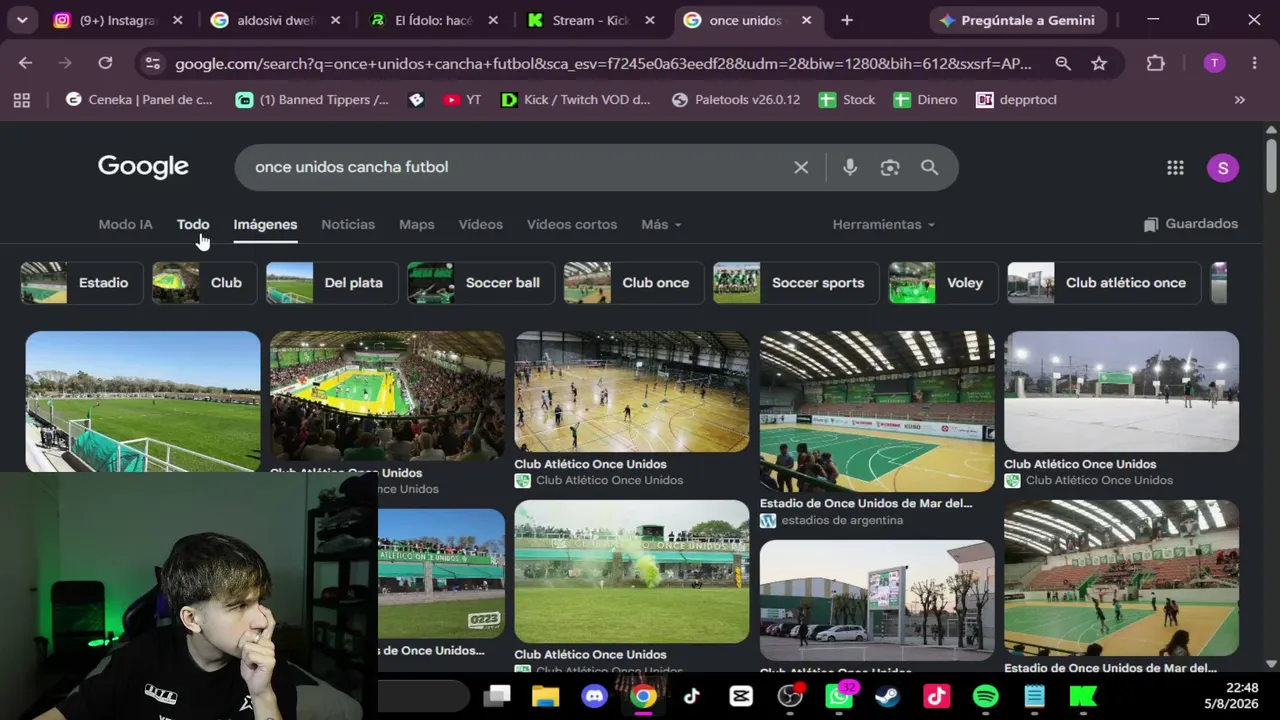Open the Chrome three-dot menu
The width and height of the screenshot is (1280, 720).
pyautogui.click(x=1254, y=63)
